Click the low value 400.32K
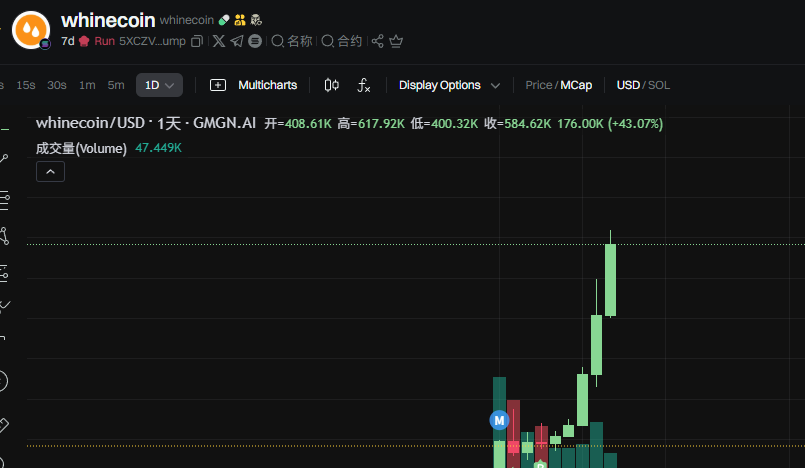This screenshot has height=468, width=805. [454, 124]
